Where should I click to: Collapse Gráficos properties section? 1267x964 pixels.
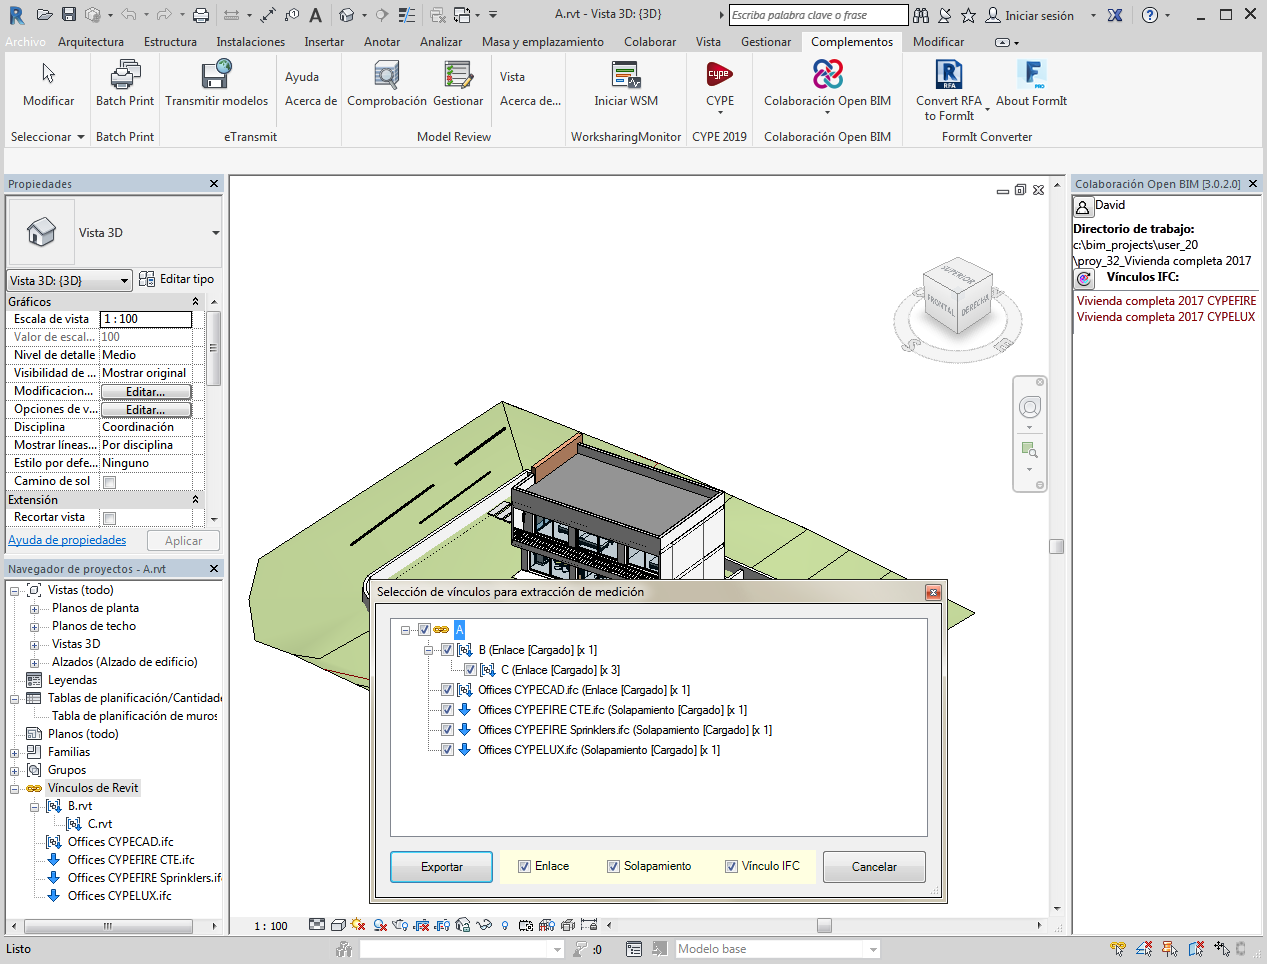click(x=195, y=302)
